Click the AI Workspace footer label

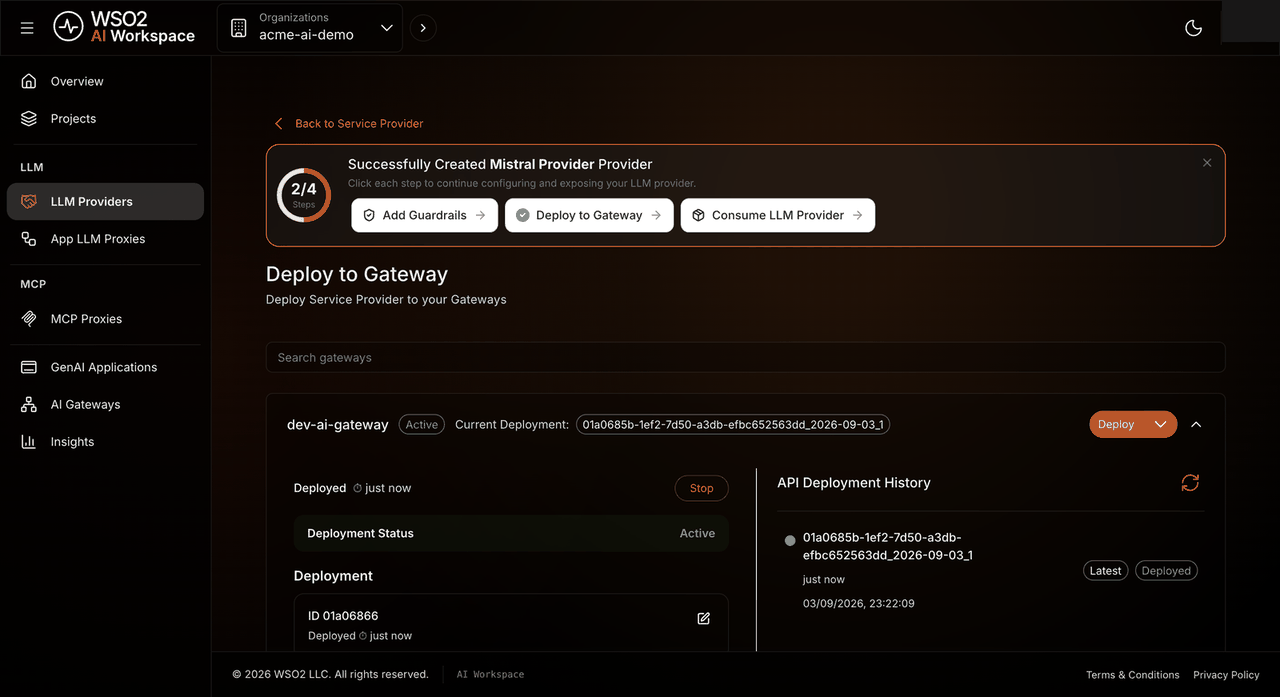coord(490,675)
